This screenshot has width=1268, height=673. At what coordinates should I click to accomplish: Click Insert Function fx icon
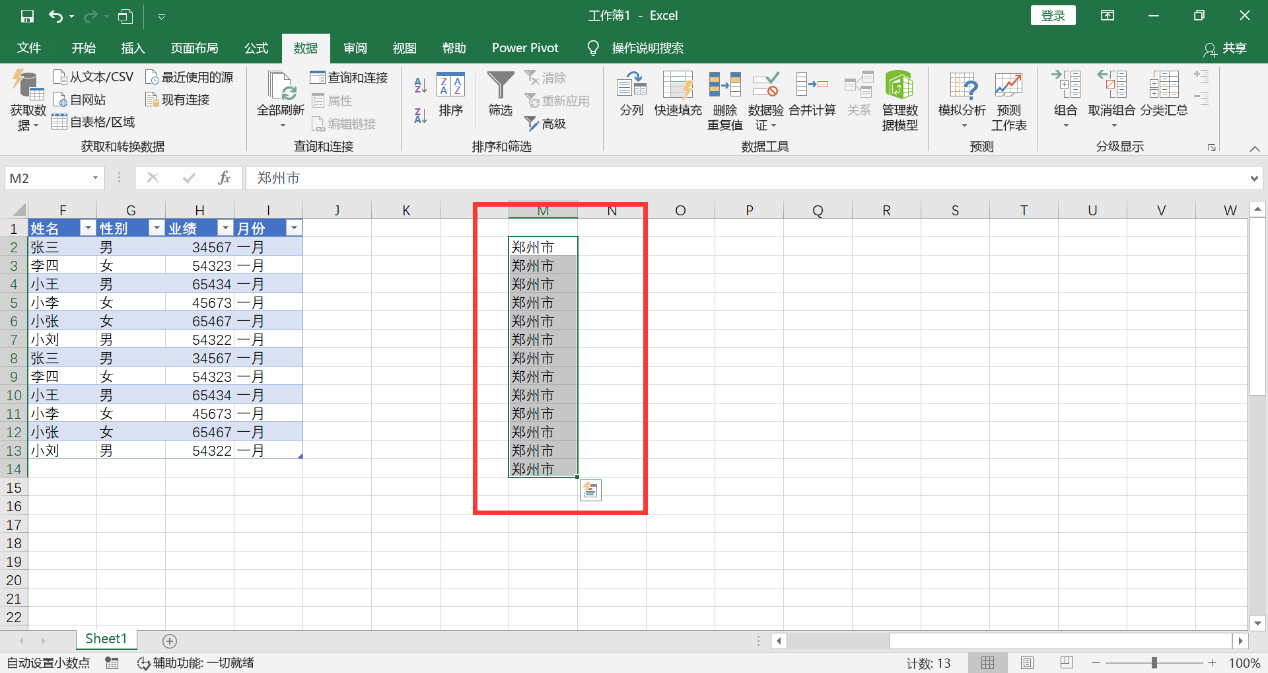coord(225,178)
